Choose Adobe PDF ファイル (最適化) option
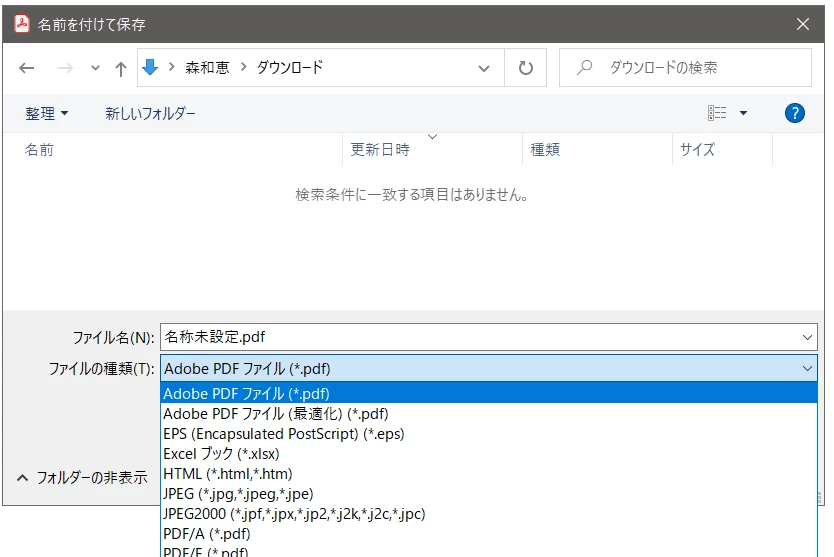Screen dimensions: 834x557 488,413
